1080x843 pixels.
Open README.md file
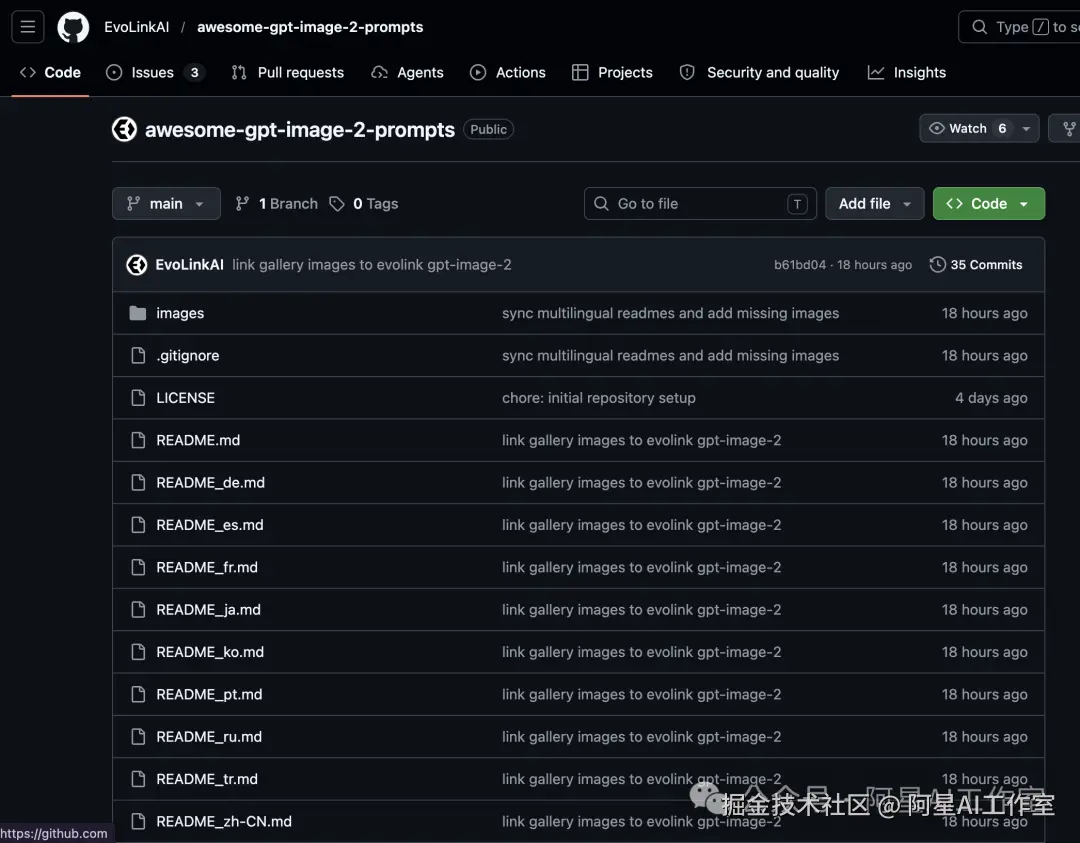[x=198, y=440]
